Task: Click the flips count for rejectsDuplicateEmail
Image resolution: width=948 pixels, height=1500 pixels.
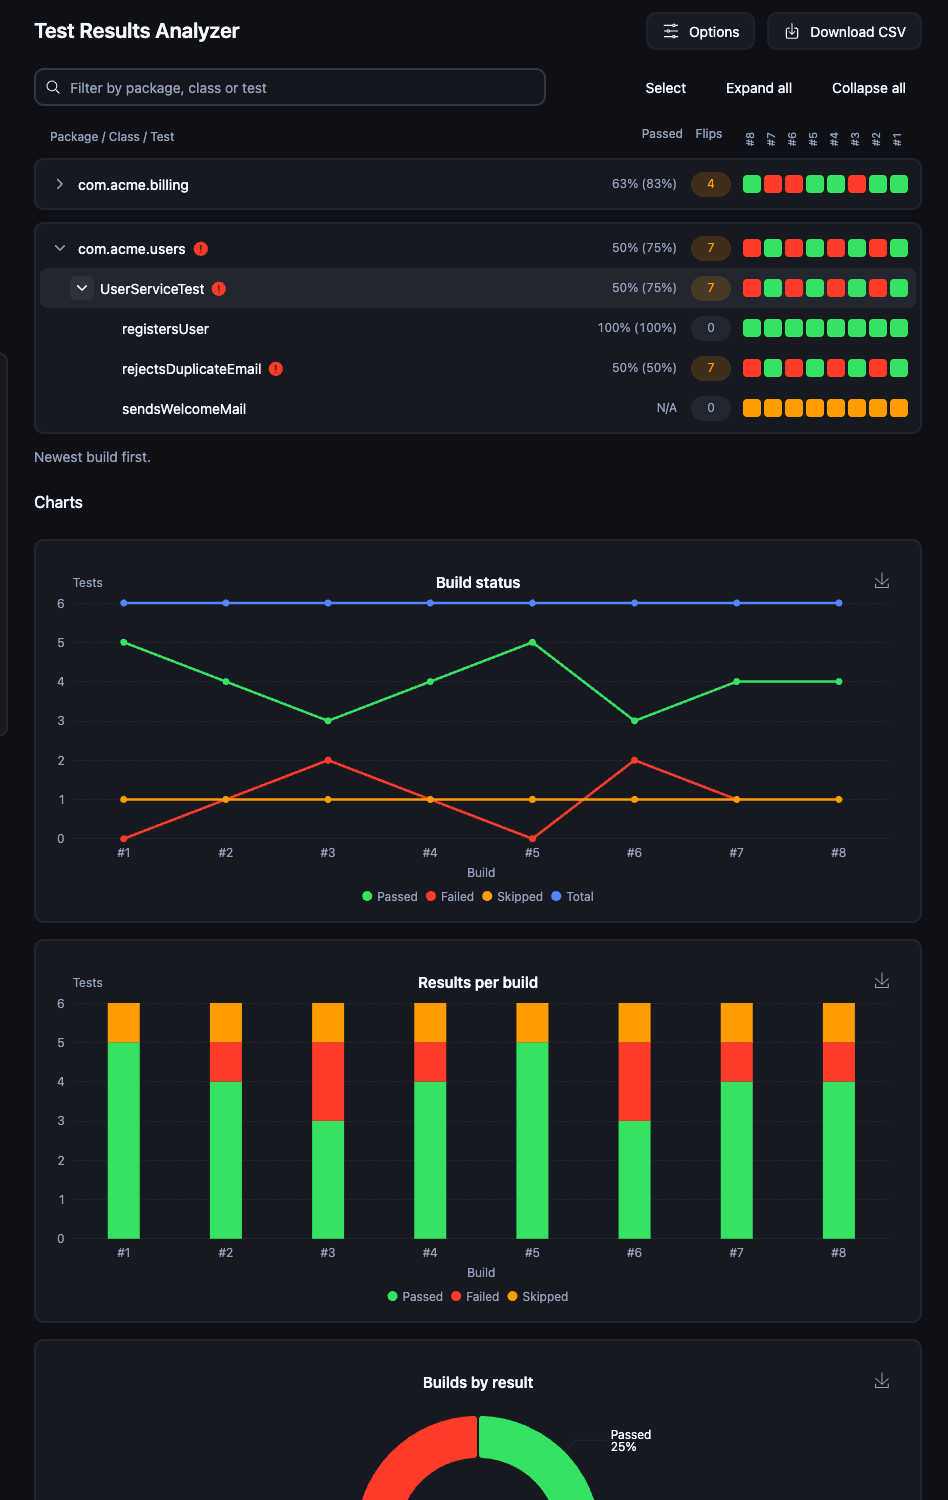Action: [711, 368]
